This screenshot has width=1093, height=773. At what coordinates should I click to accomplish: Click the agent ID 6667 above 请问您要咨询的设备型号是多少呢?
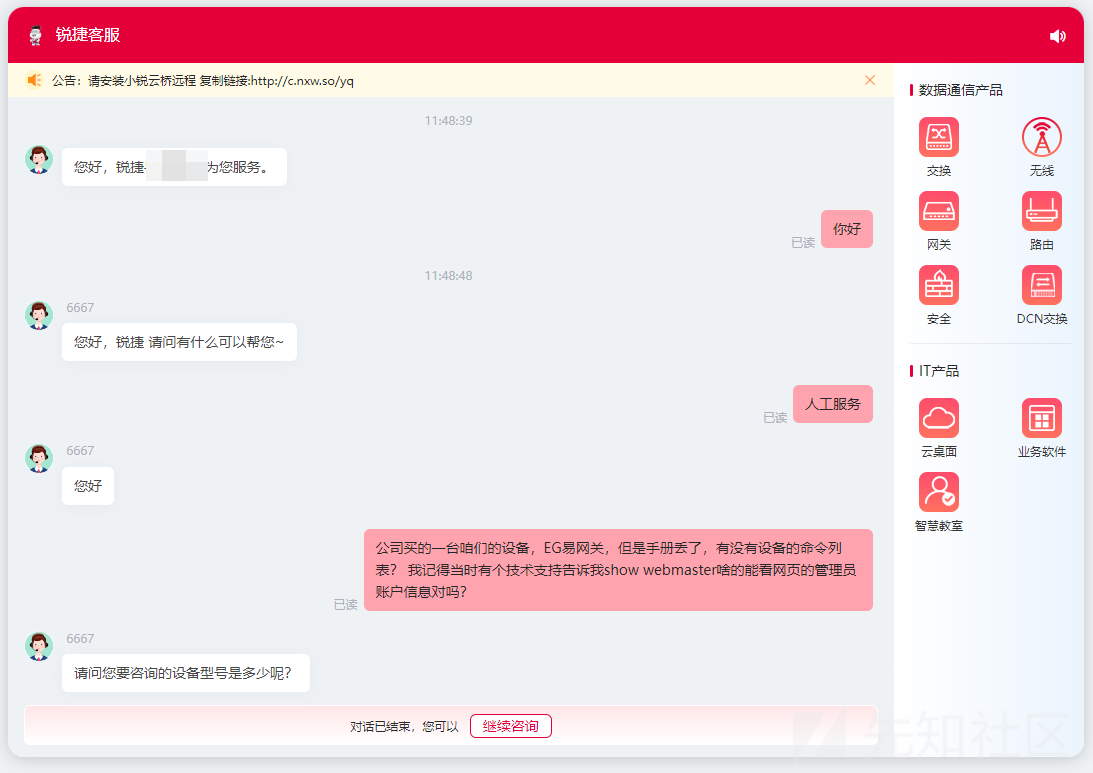tap(80, 638)
